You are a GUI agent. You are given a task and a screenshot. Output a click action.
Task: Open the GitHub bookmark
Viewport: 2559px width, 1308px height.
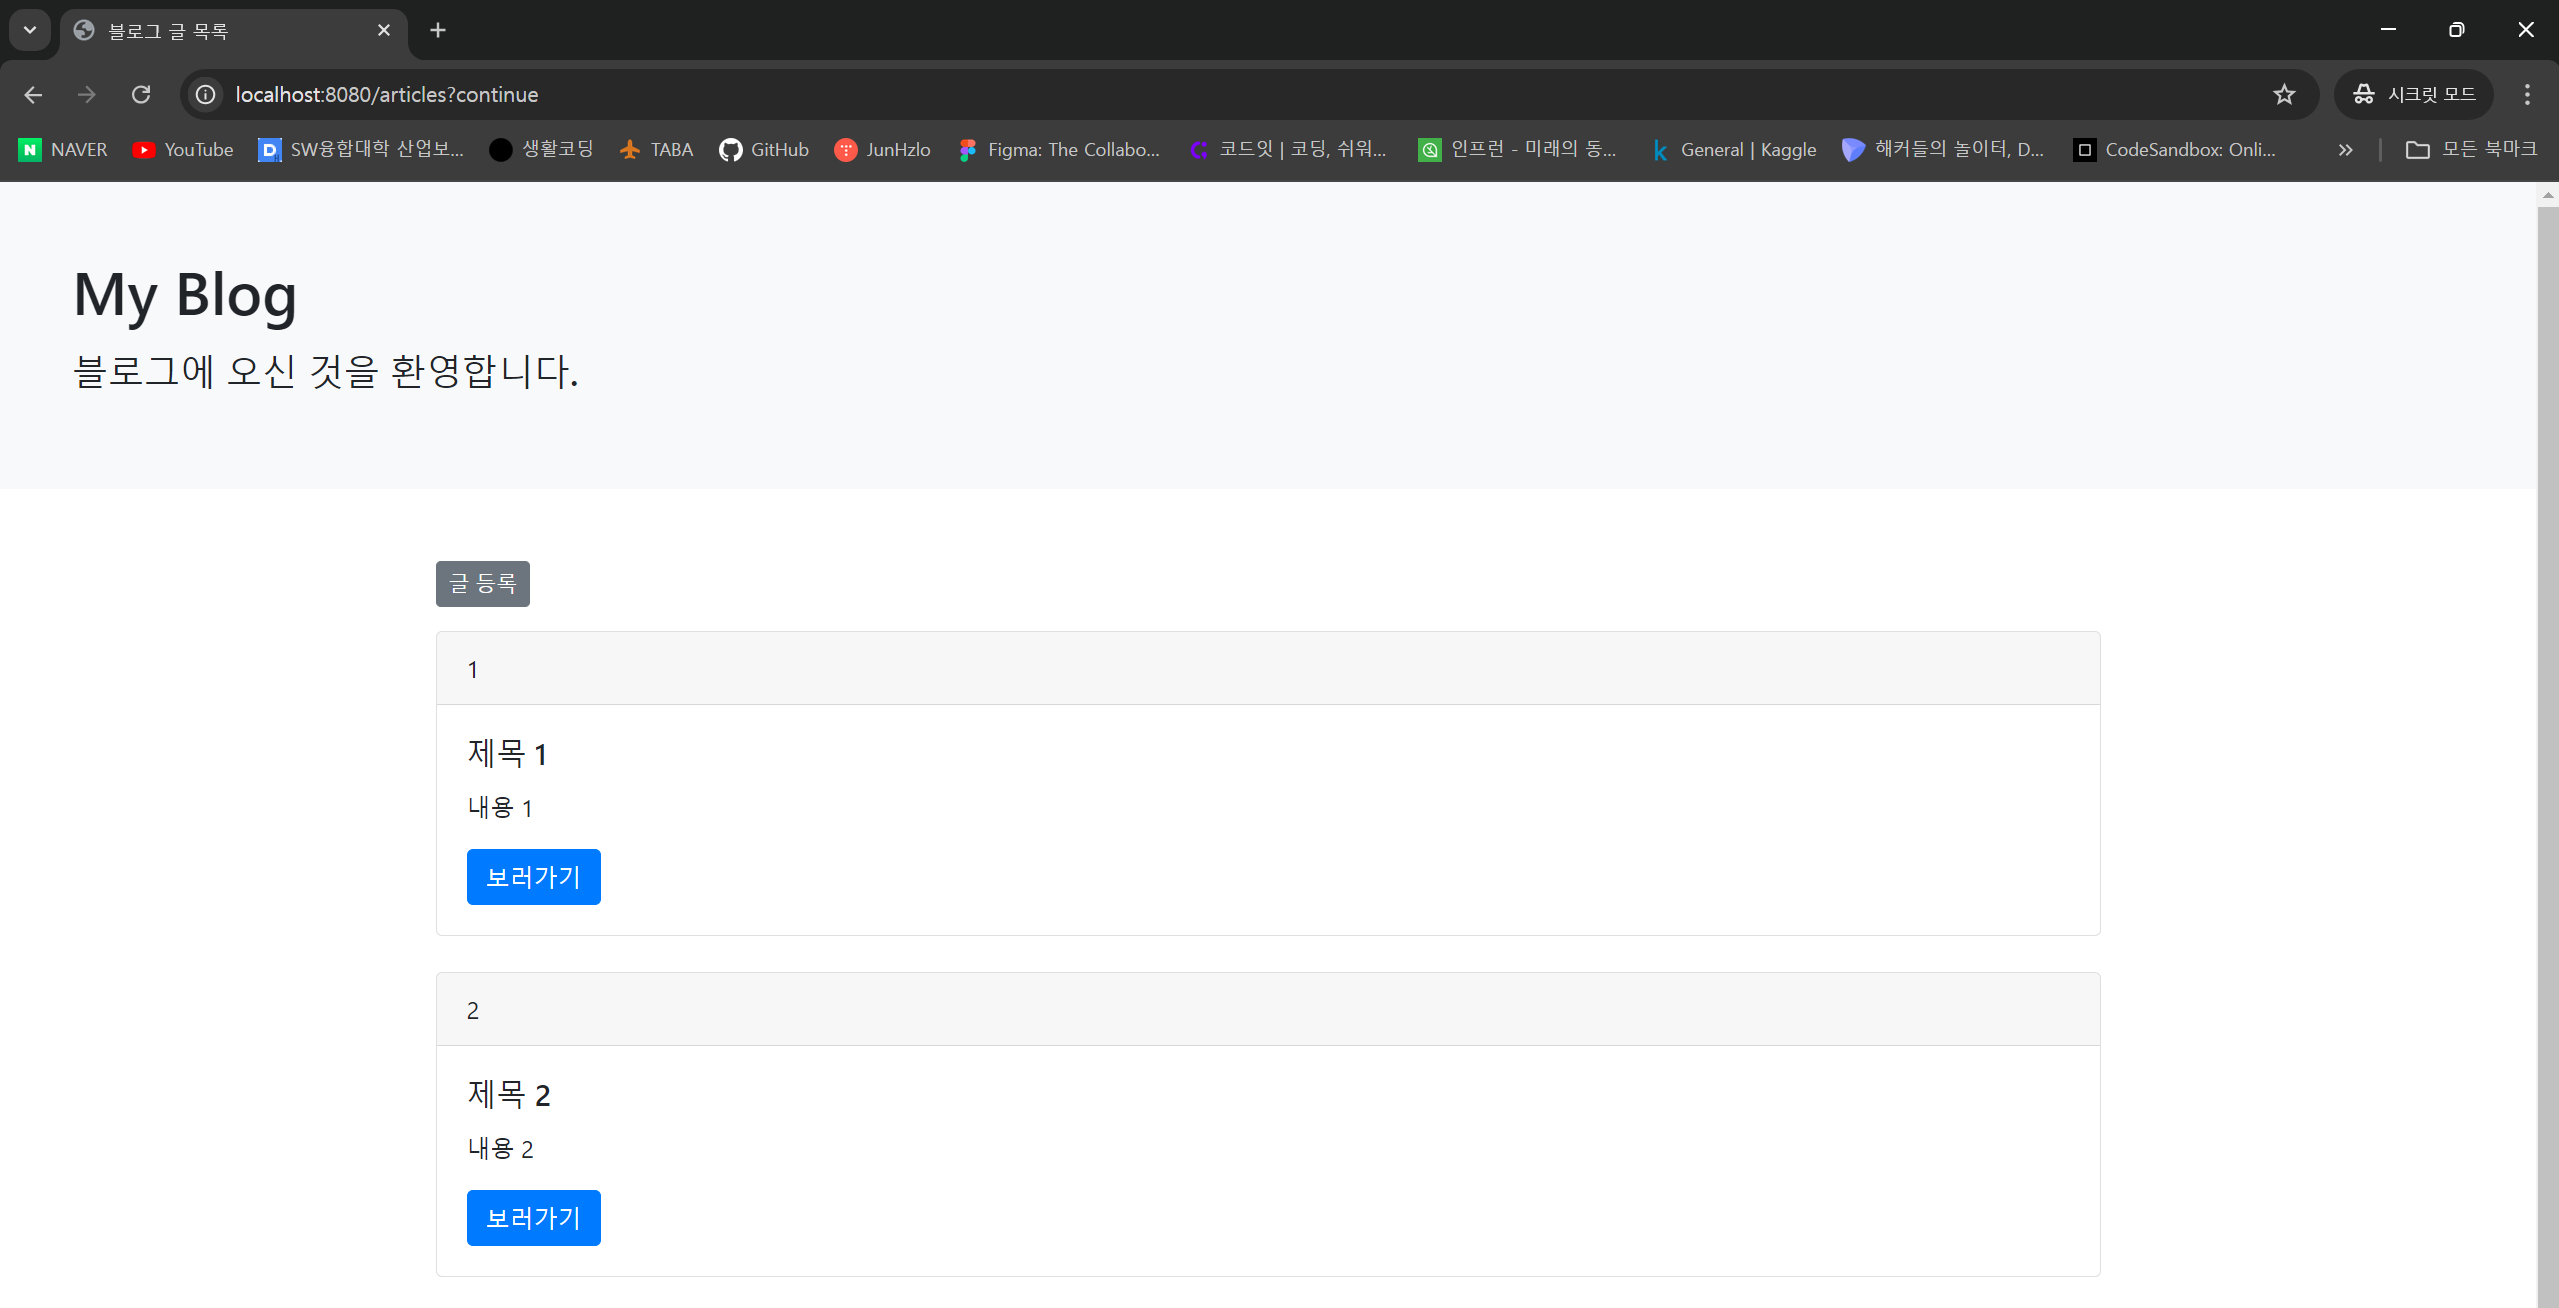coord(764,150)
